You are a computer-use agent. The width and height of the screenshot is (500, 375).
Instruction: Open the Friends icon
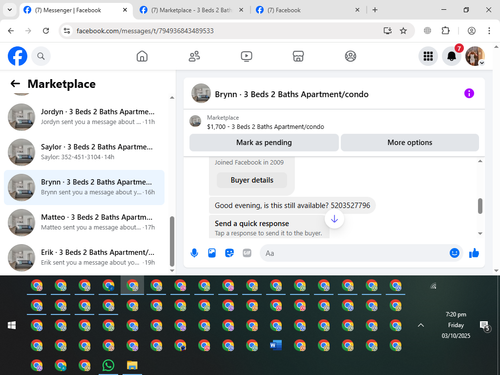[194, 56]
